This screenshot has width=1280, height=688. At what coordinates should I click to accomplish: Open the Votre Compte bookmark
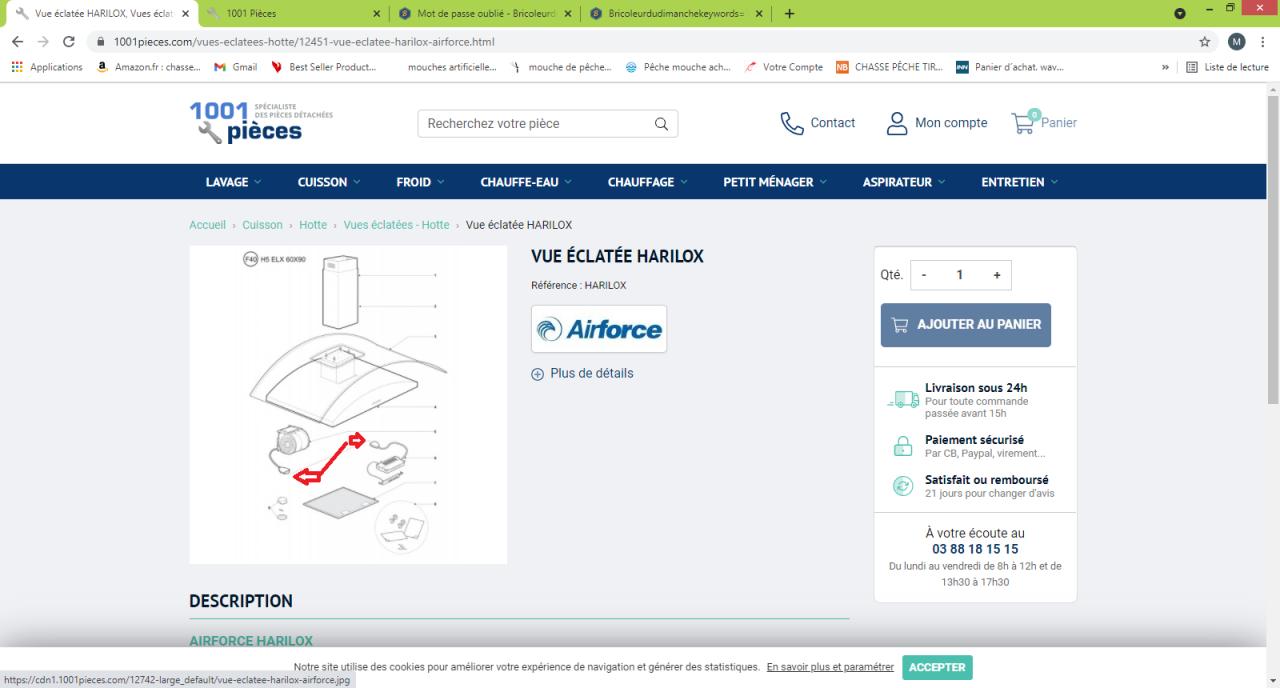(x=783, y=67)
